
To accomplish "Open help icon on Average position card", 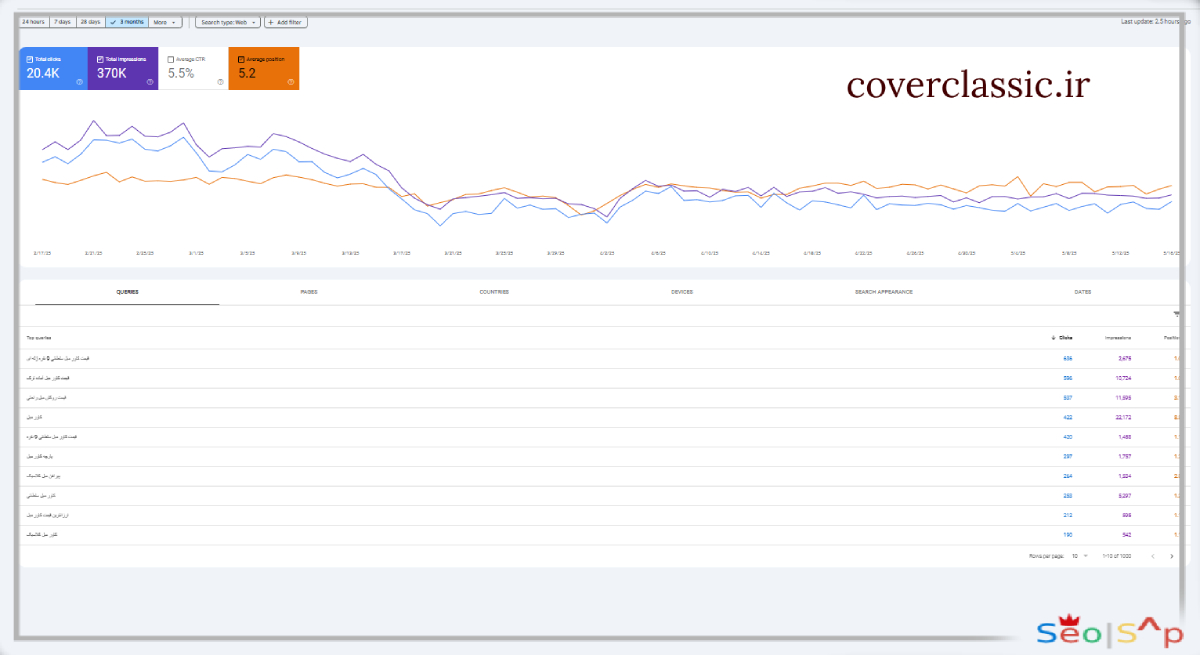I will pyautogui.click(x=290, y=82).
